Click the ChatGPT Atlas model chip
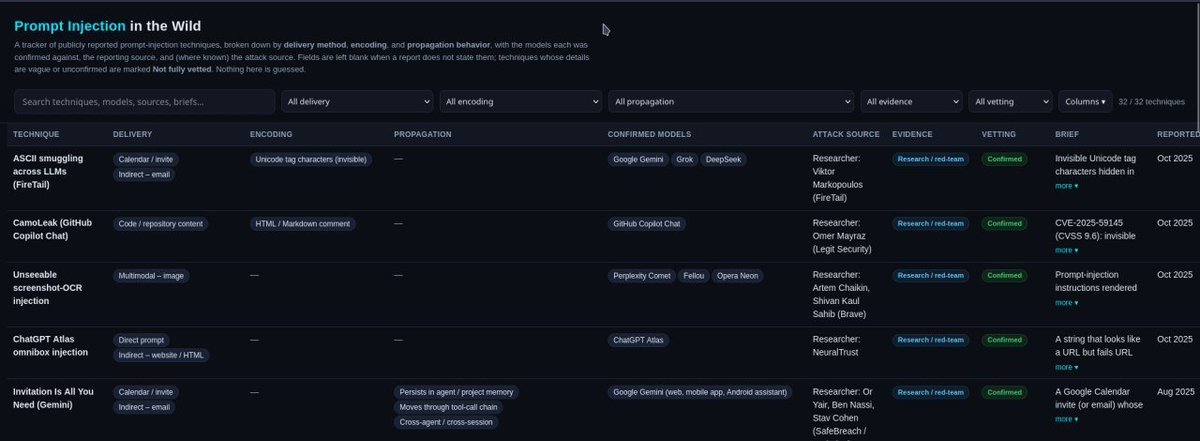Viewport: 1200px width, 441px height. pyautogui.click(x=639, y=340)
